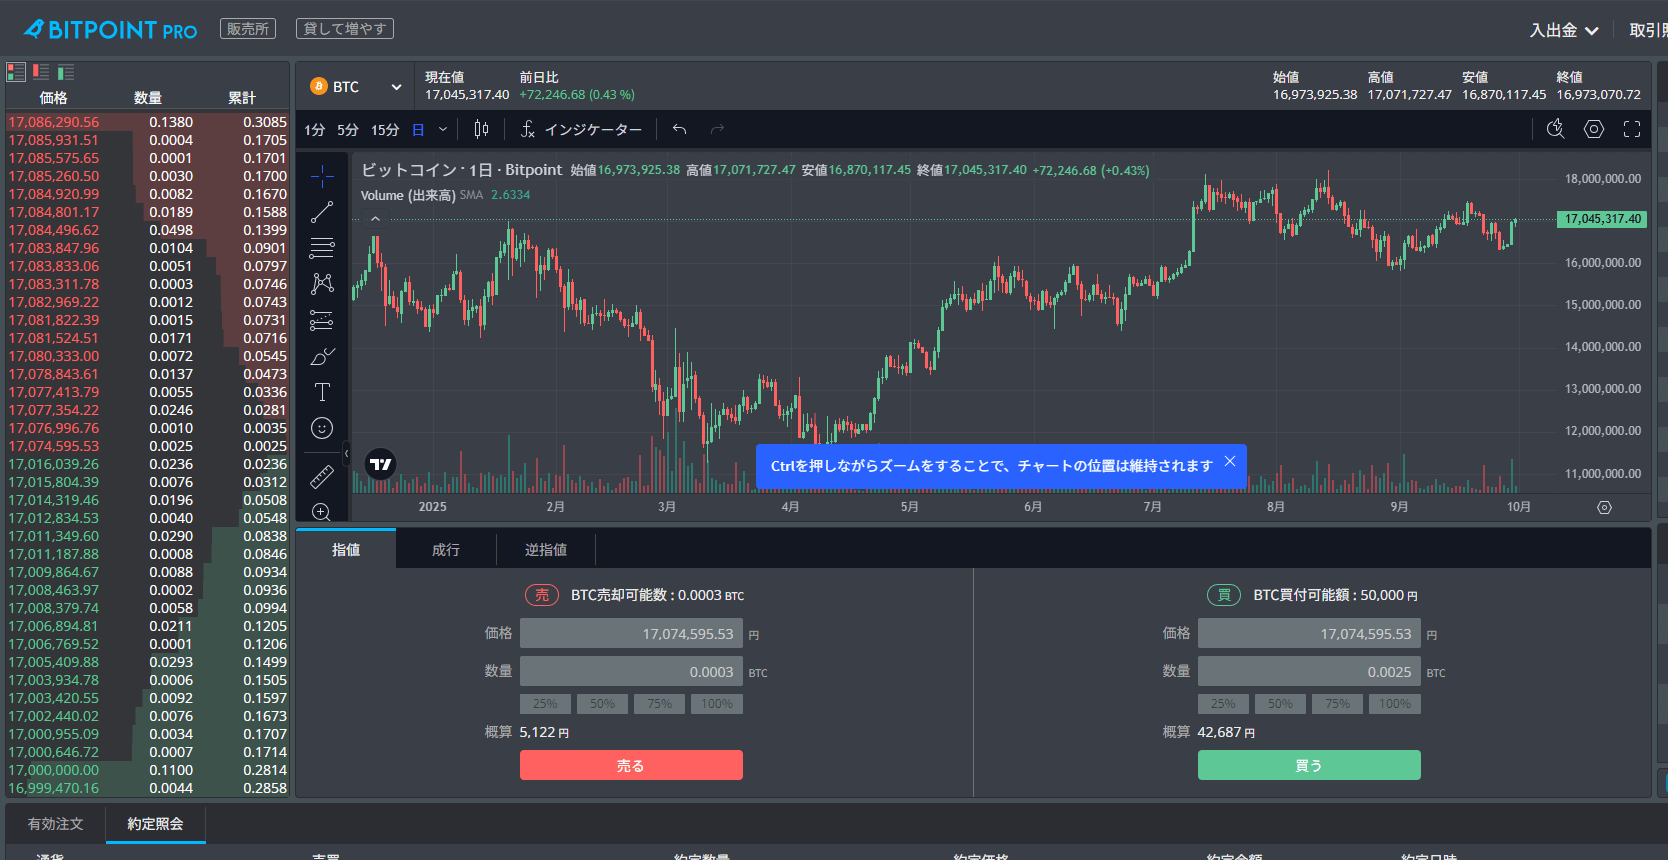Switch order book to combined view
Image resolution: width=1668 pixels, height=860 pixels.
coord(16,72)
